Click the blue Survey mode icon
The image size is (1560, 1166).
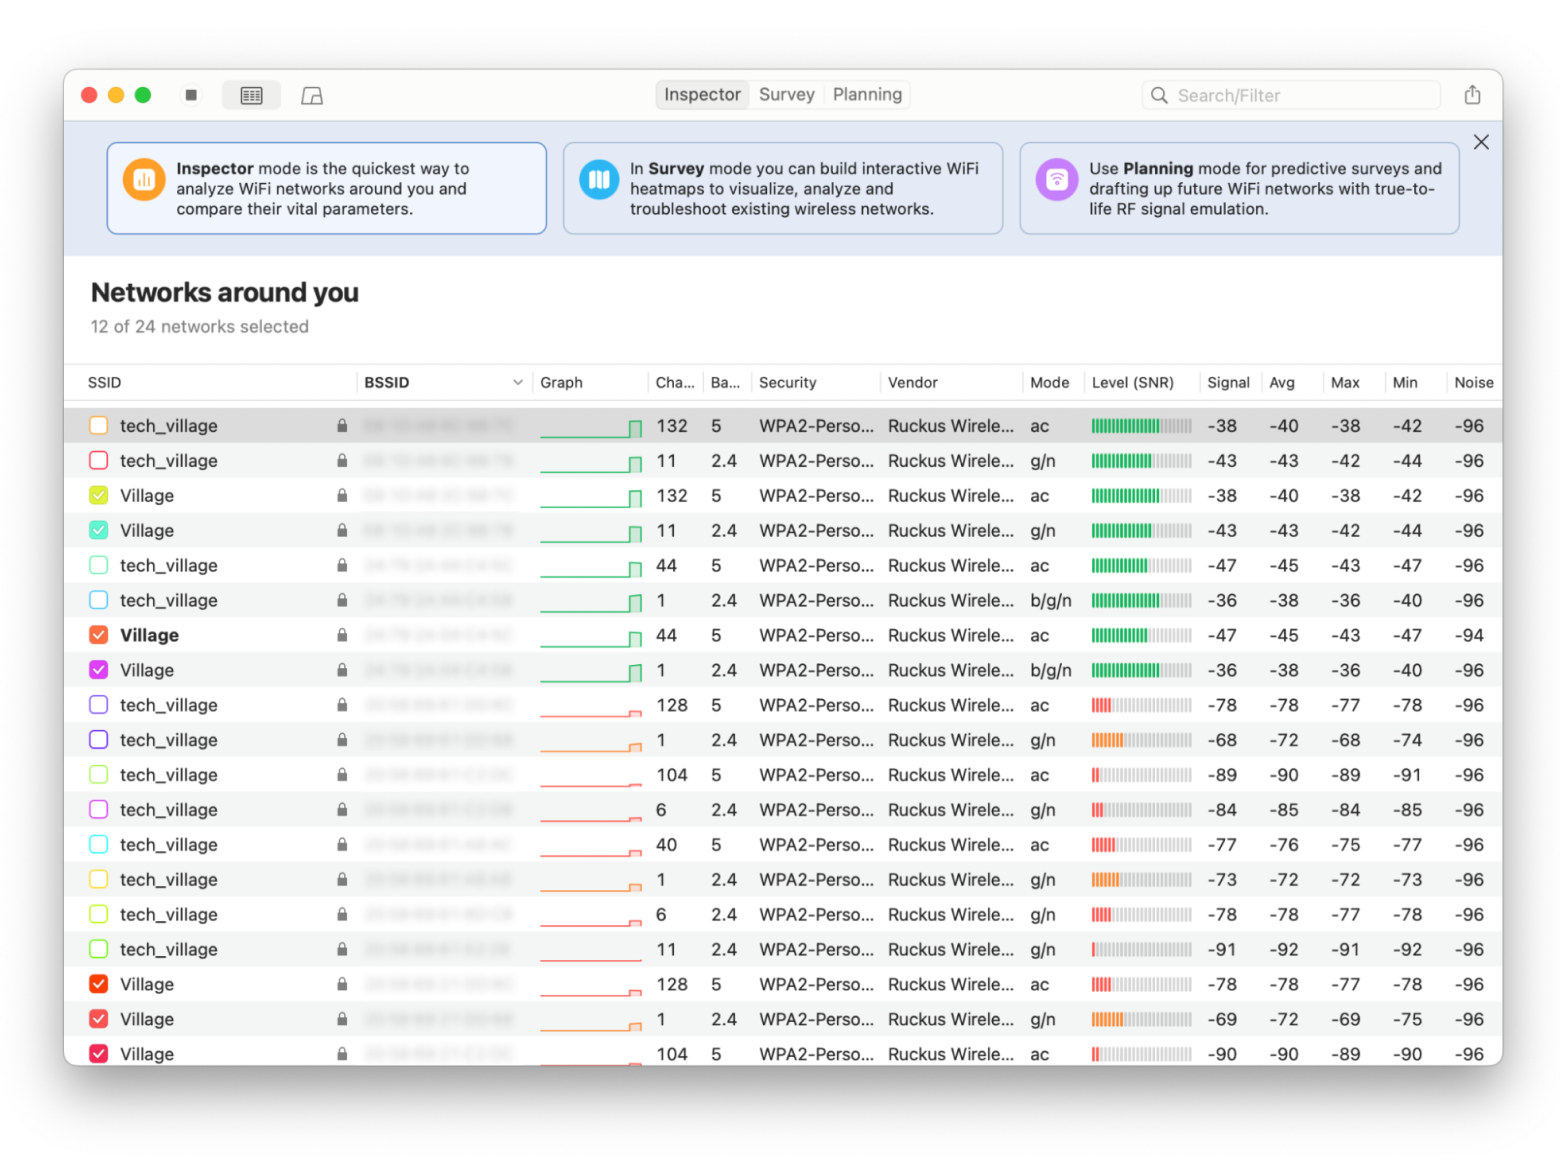pyautogui.click(x=599, y=180)
